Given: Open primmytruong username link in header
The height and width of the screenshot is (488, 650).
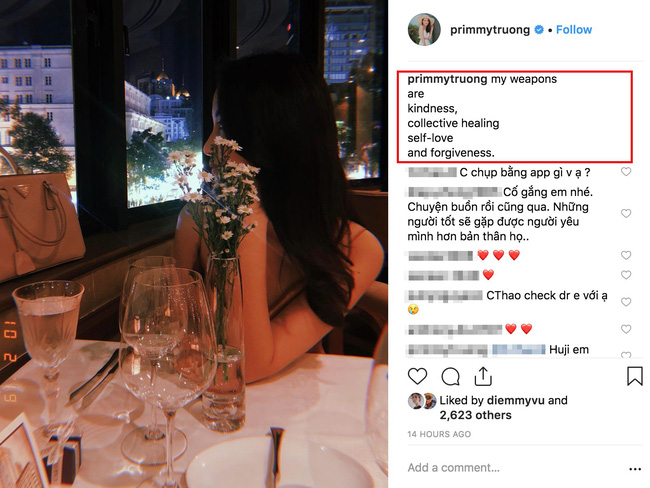Looking at the screenshot, I should 490,30.
